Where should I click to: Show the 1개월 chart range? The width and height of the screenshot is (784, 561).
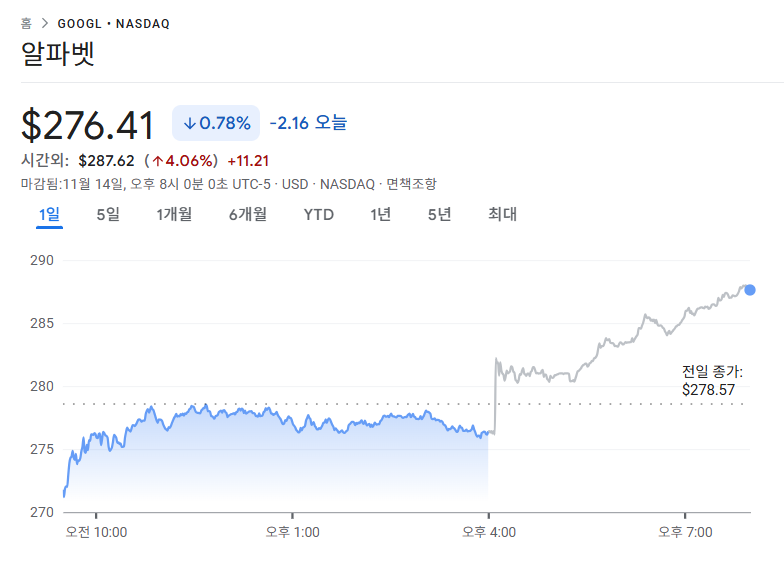pyautogui.click(x=174, y=214)
